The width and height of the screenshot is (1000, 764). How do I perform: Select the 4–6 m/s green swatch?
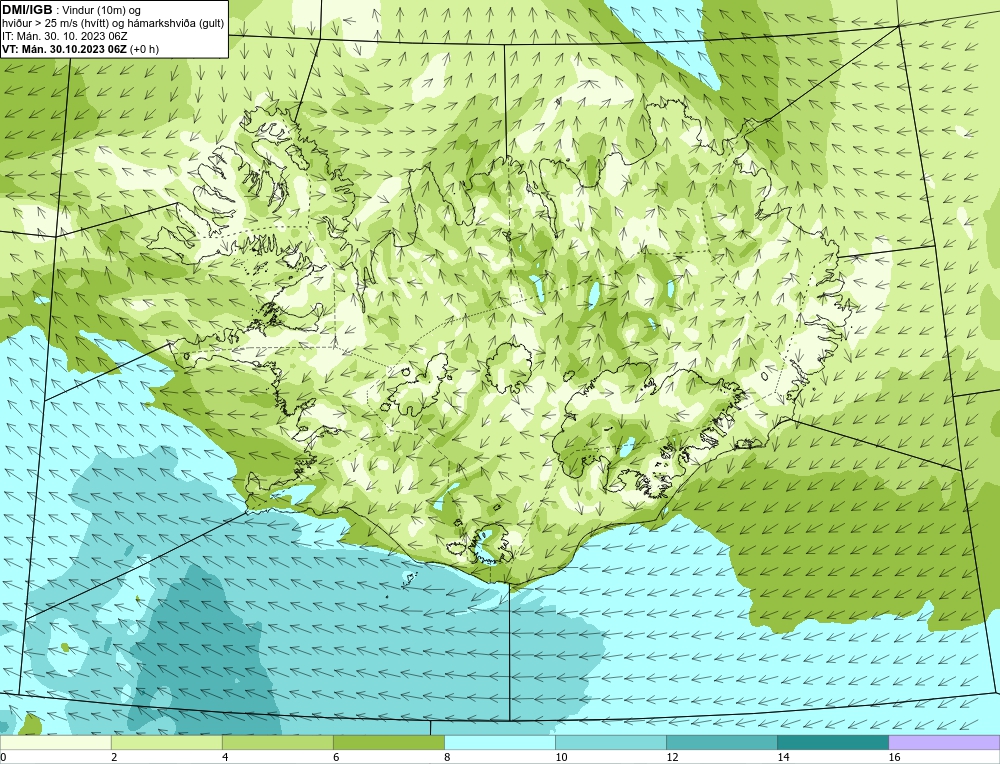[277, 742]
